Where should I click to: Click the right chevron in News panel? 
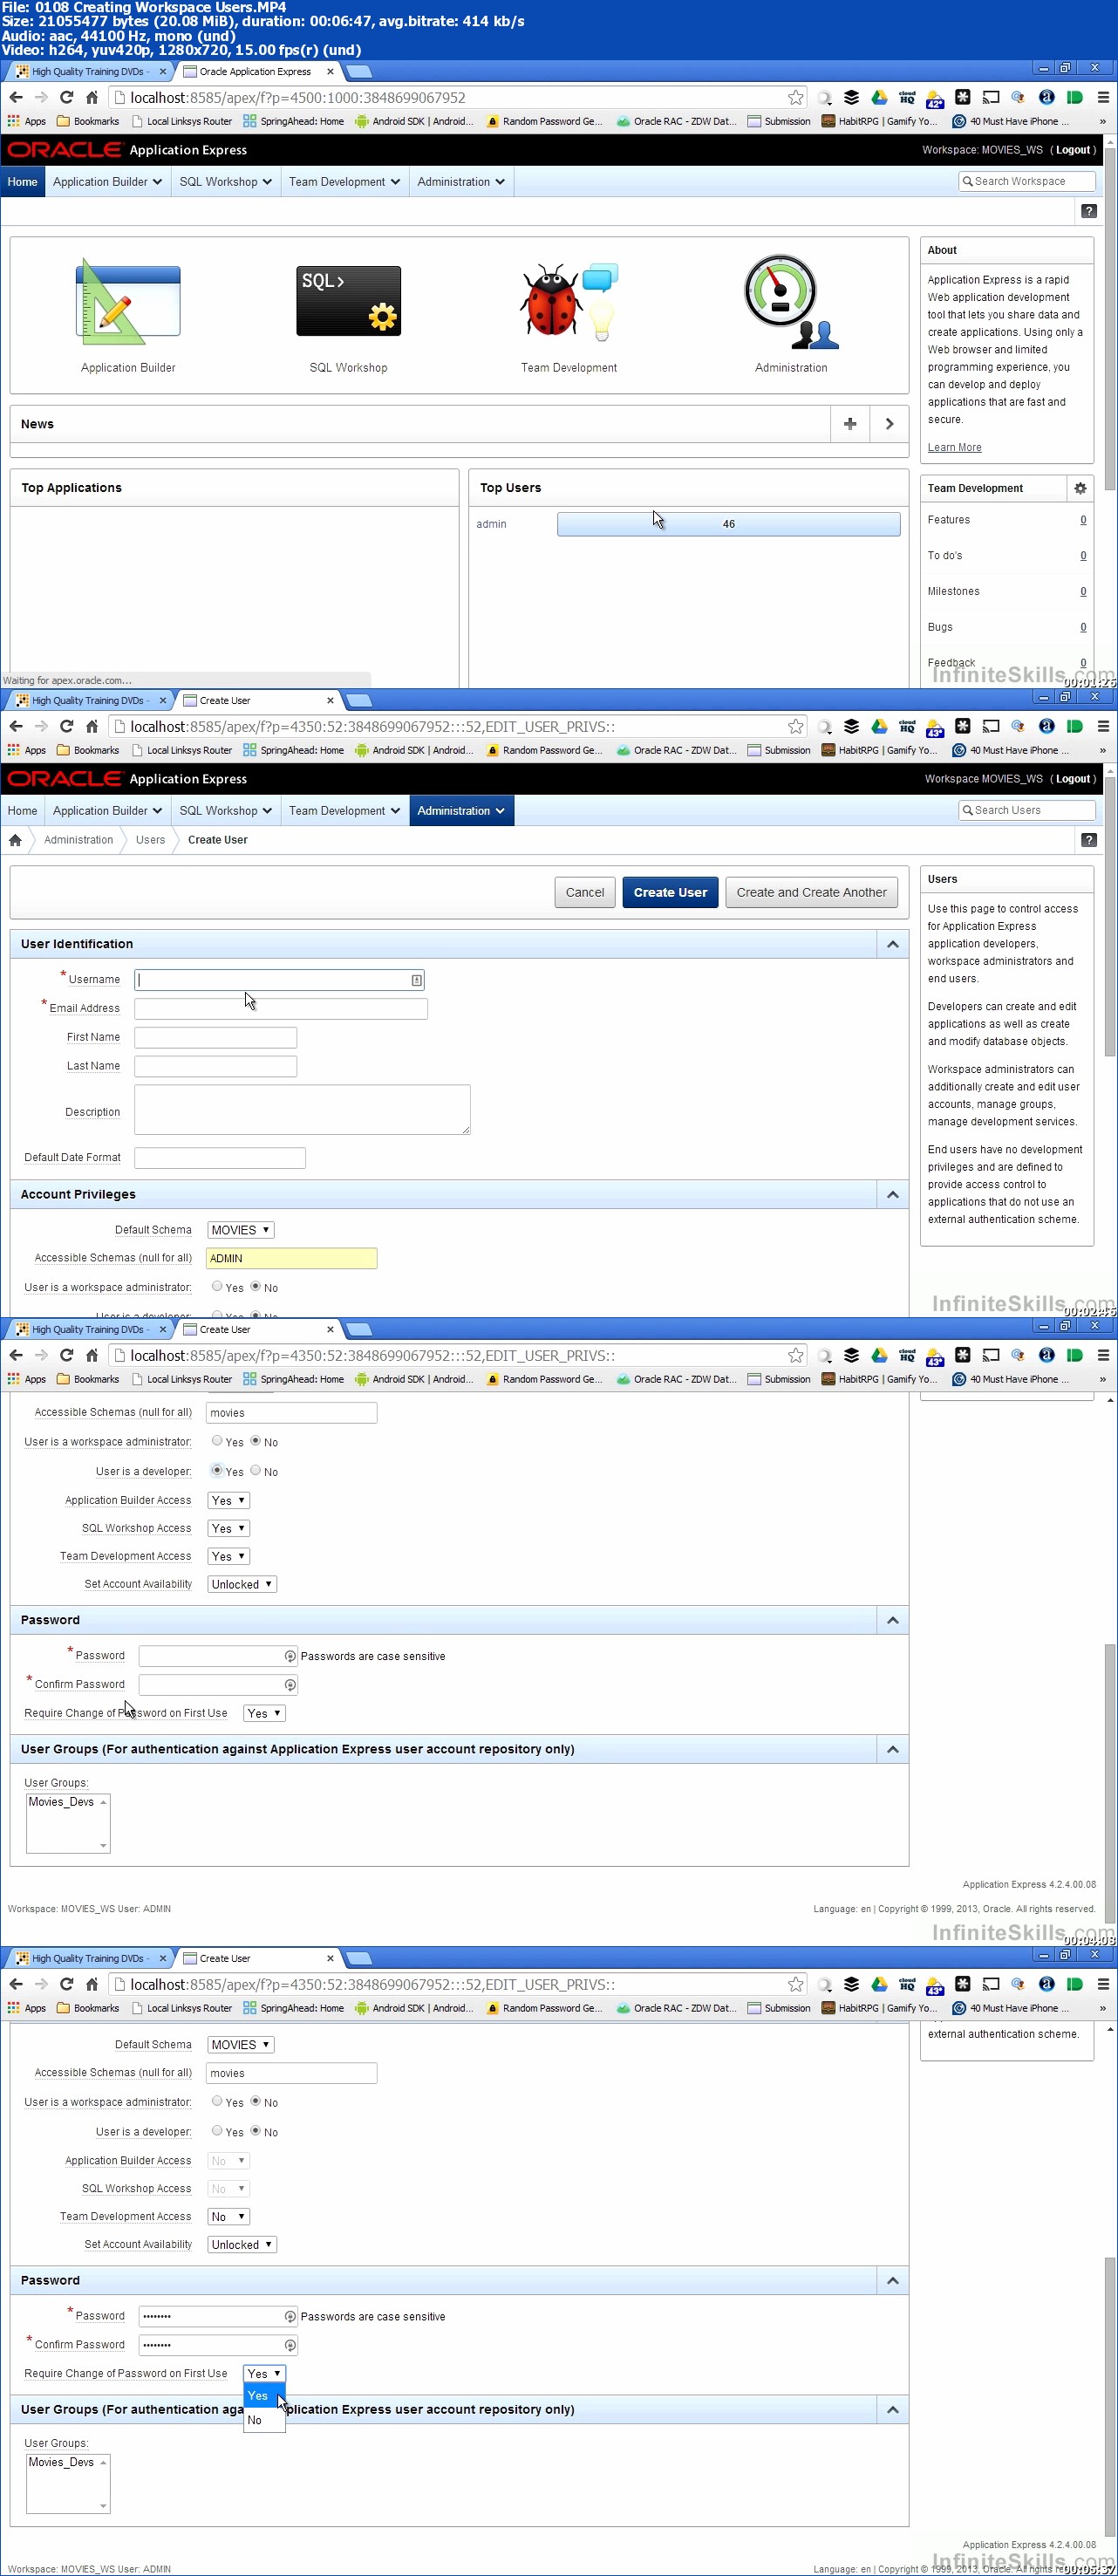[889, 424]
